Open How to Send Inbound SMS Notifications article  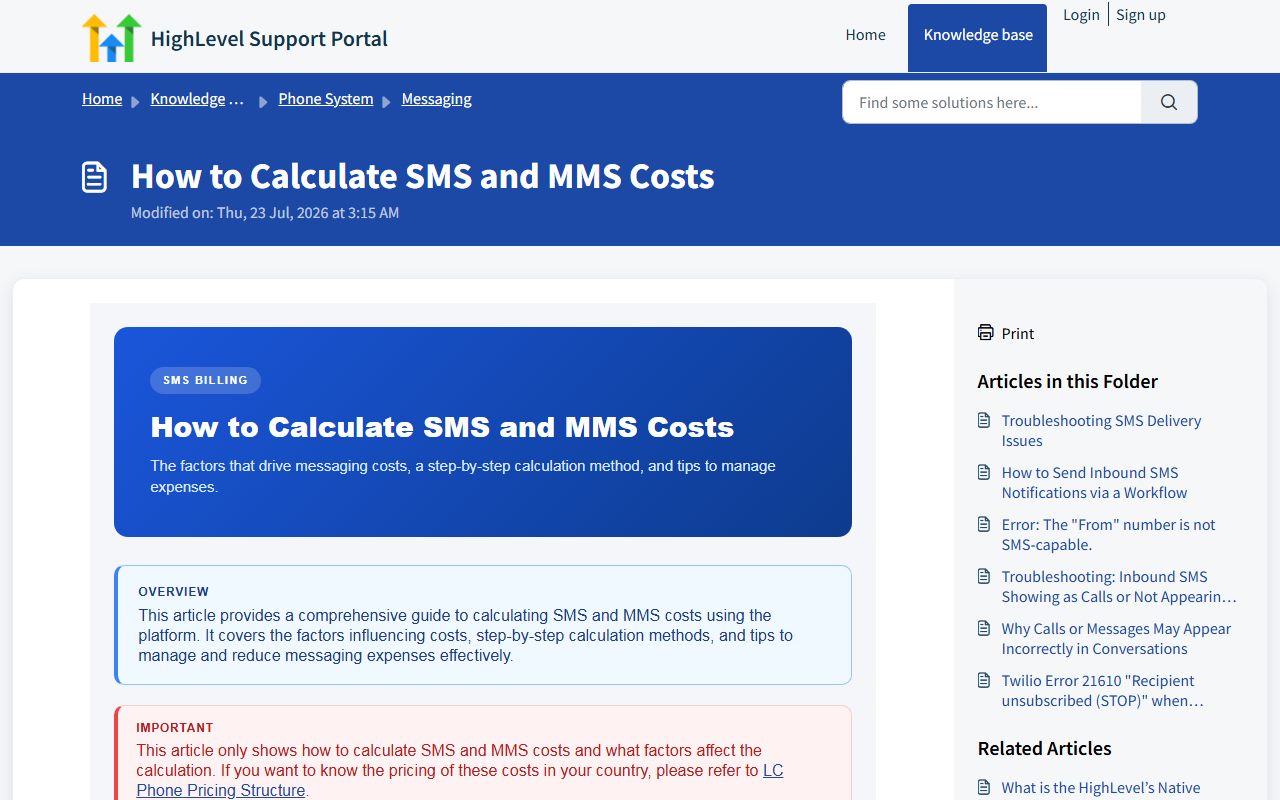click(x=1095, y=483)
